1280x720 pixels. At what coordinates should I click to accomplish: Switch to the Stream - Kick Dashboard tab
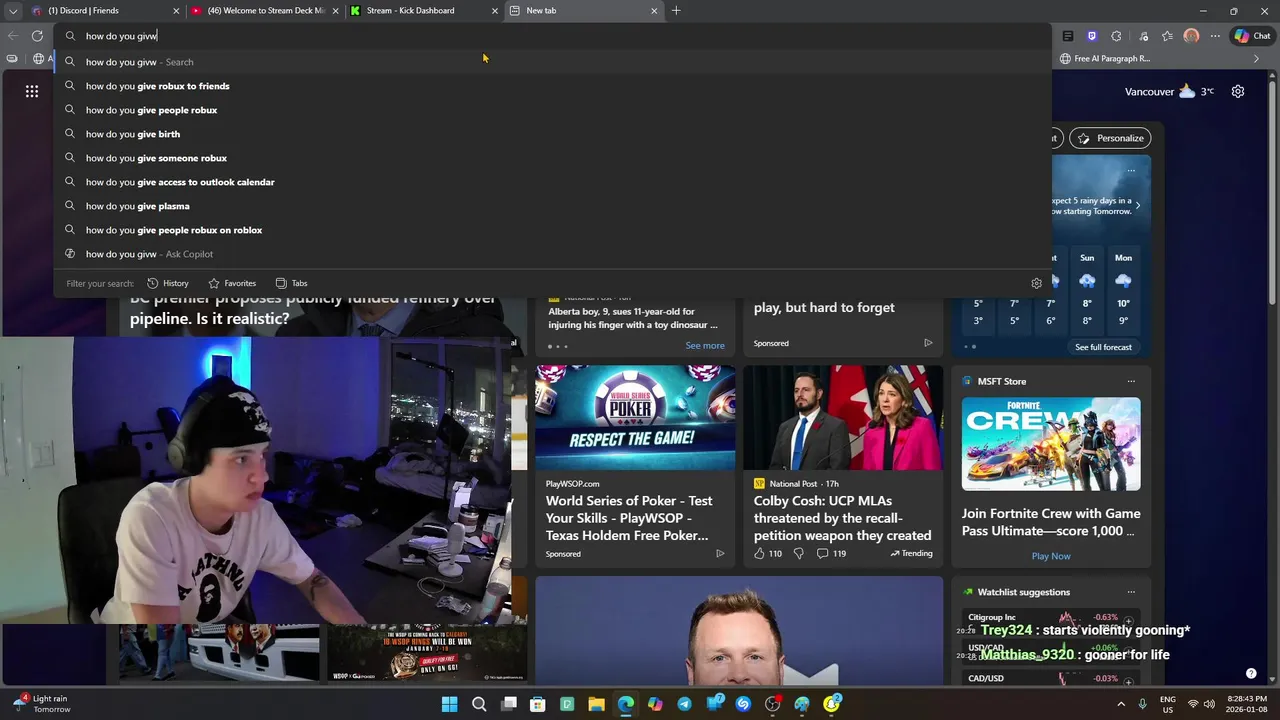[x=424, y=11]
